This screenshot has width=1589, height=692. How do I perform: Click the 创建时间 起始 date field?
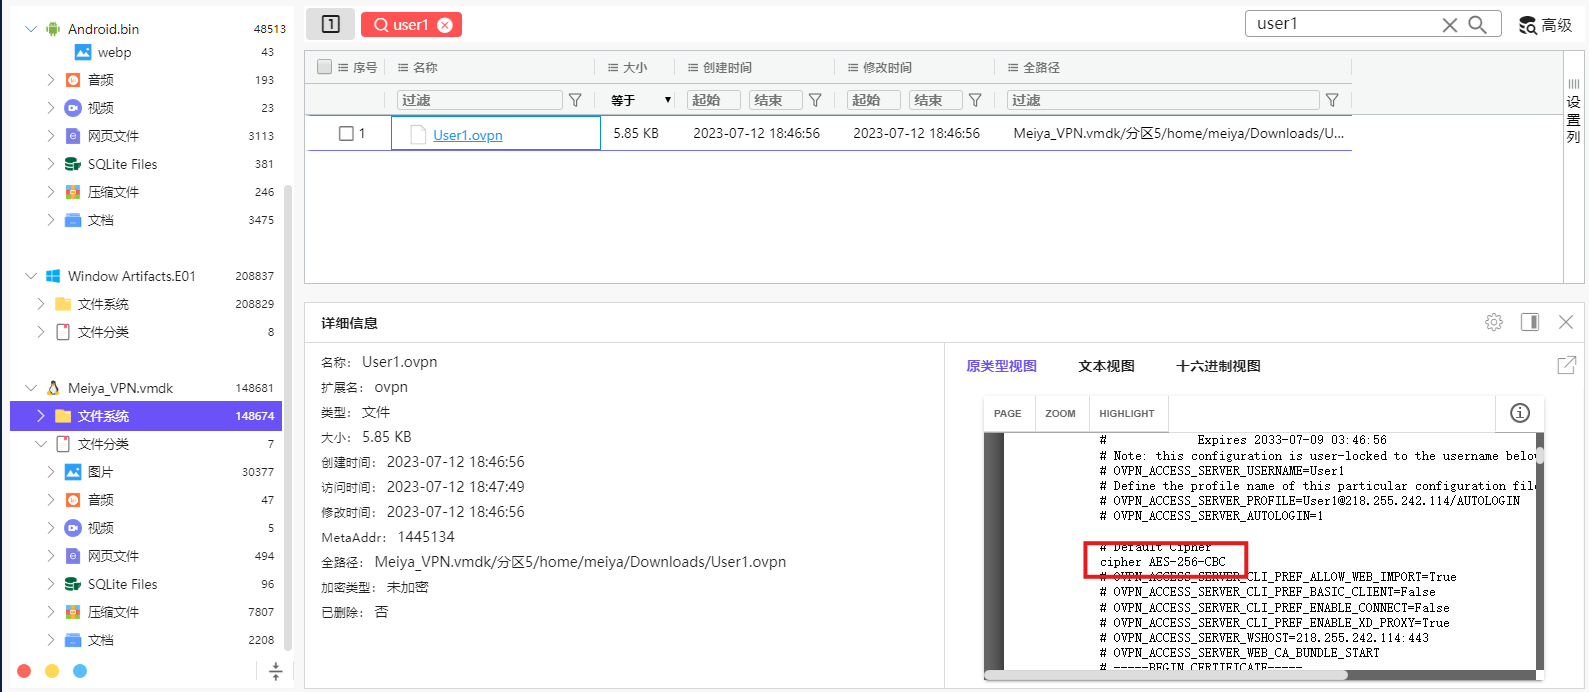(x=714, y=100)
